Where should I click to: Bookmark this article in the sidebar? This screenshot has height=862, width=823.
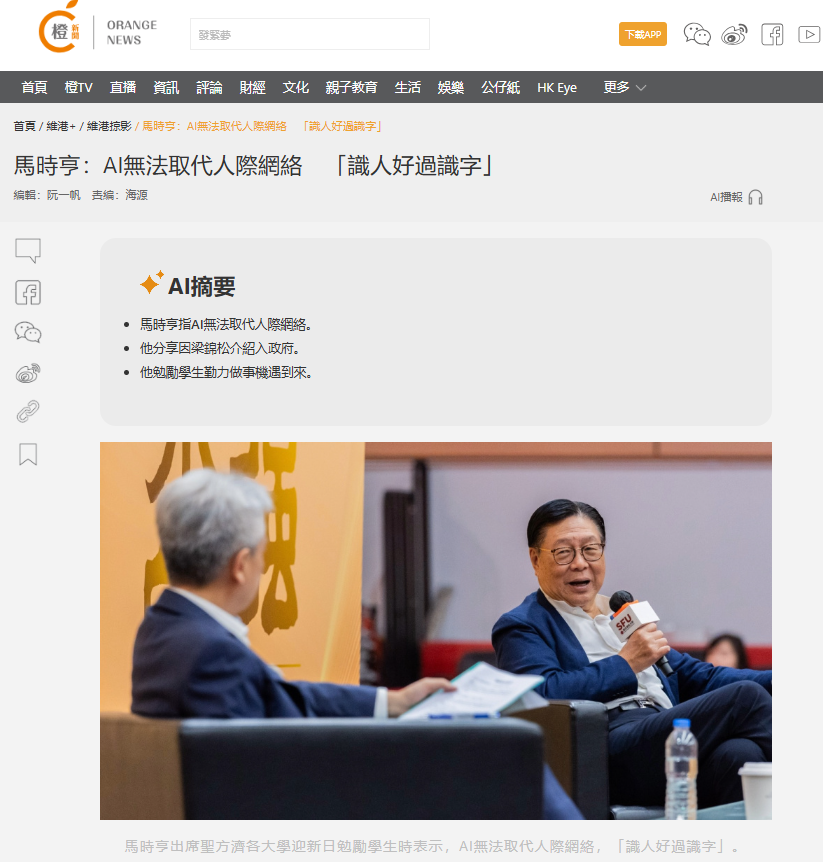(x=28, y=454)
